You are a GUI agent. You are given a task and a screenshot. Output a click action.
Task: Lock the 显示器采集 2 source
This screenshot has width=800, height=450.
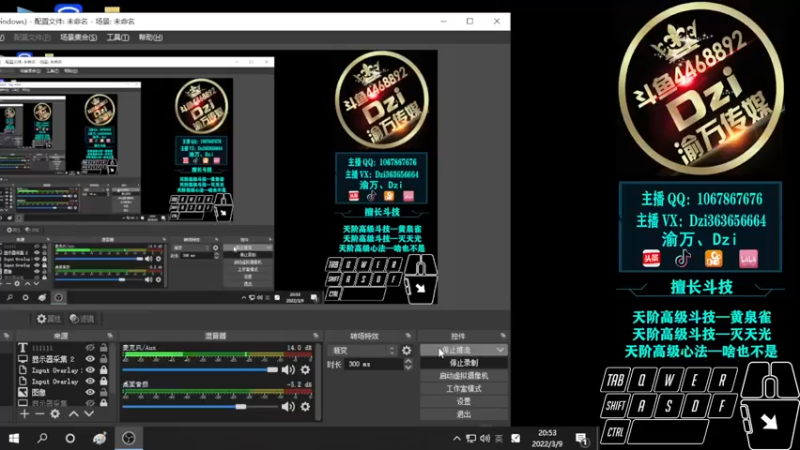click(x=104, y=359)
